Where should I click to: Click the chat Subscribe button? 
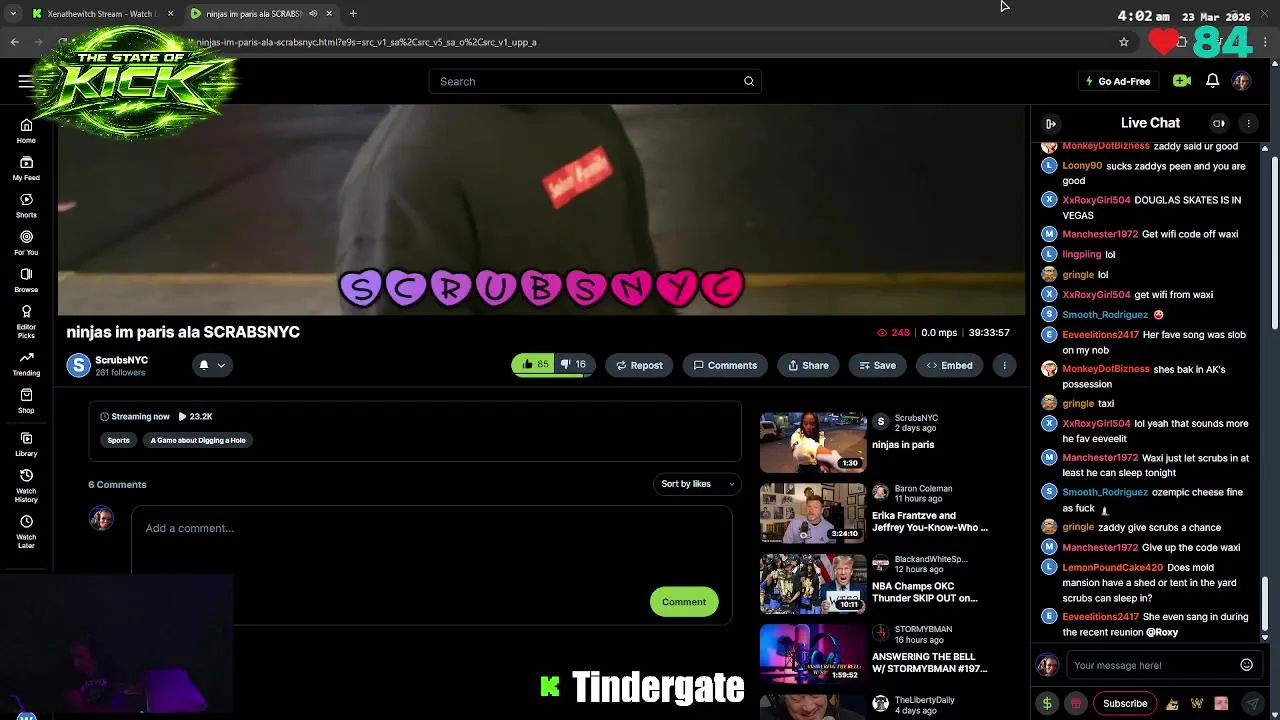[x=1125, y=703]
